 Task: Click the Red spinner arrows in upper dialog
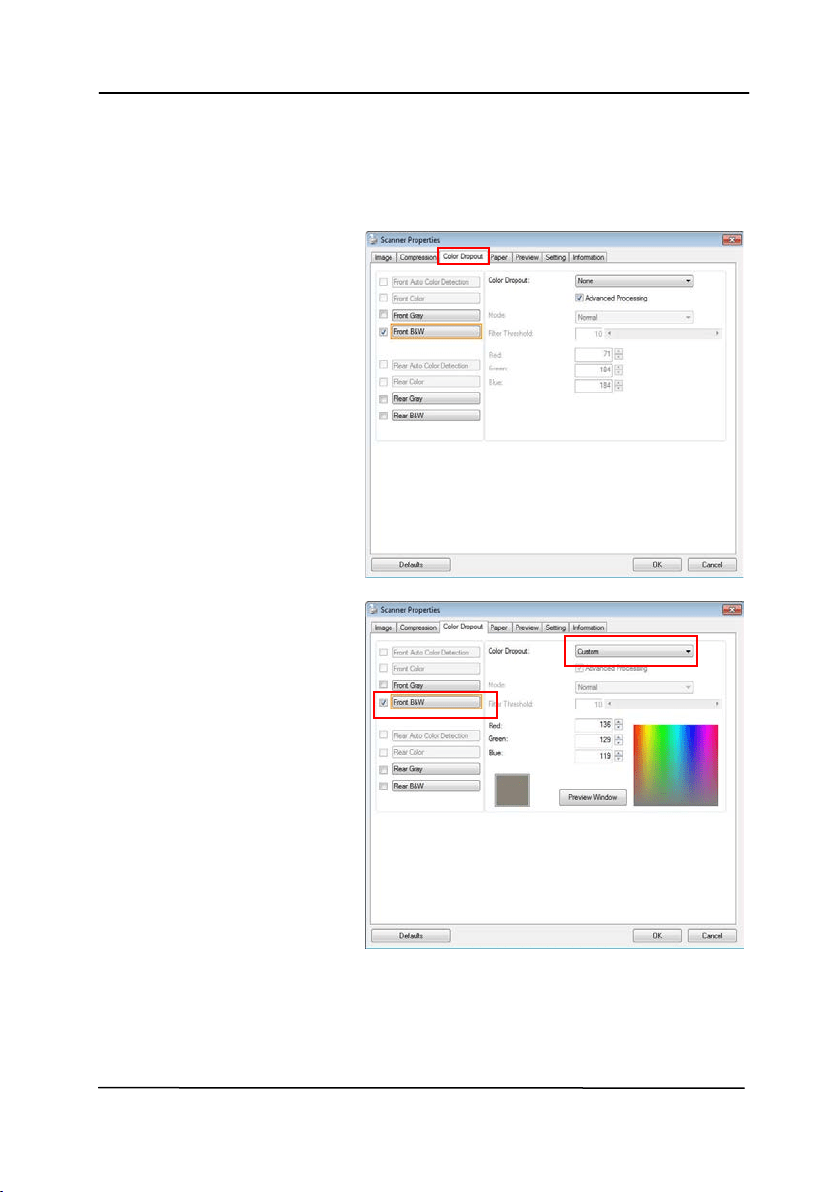tap(619, 354)
